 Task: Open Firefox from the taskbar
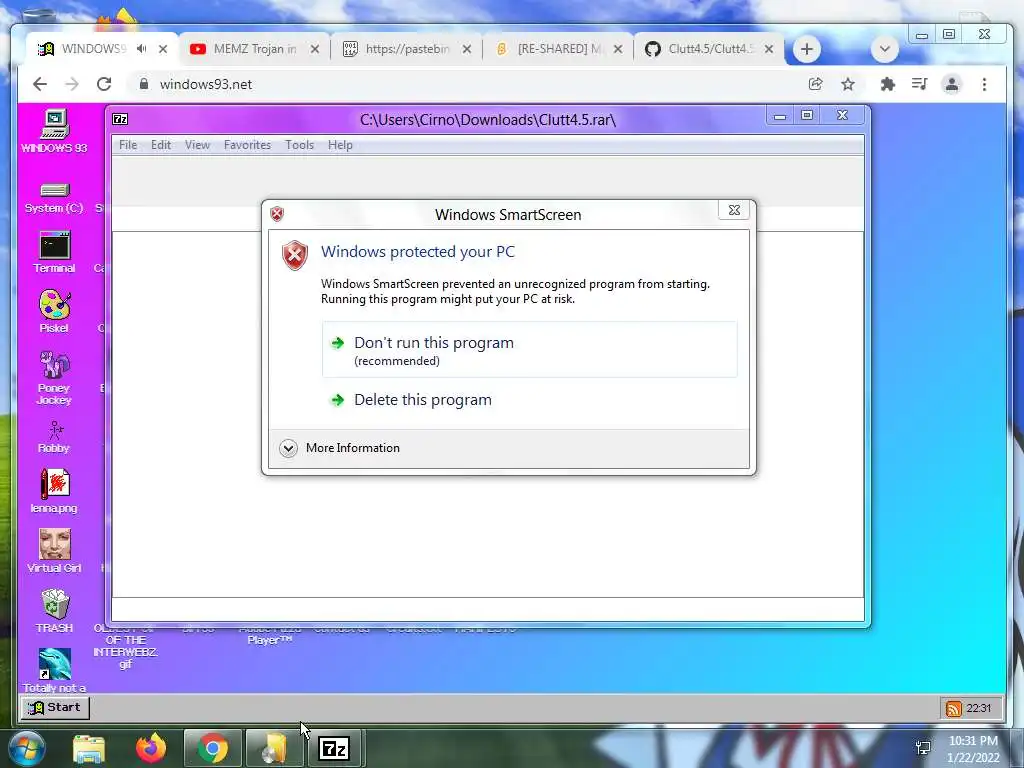(x=151, y=748)
